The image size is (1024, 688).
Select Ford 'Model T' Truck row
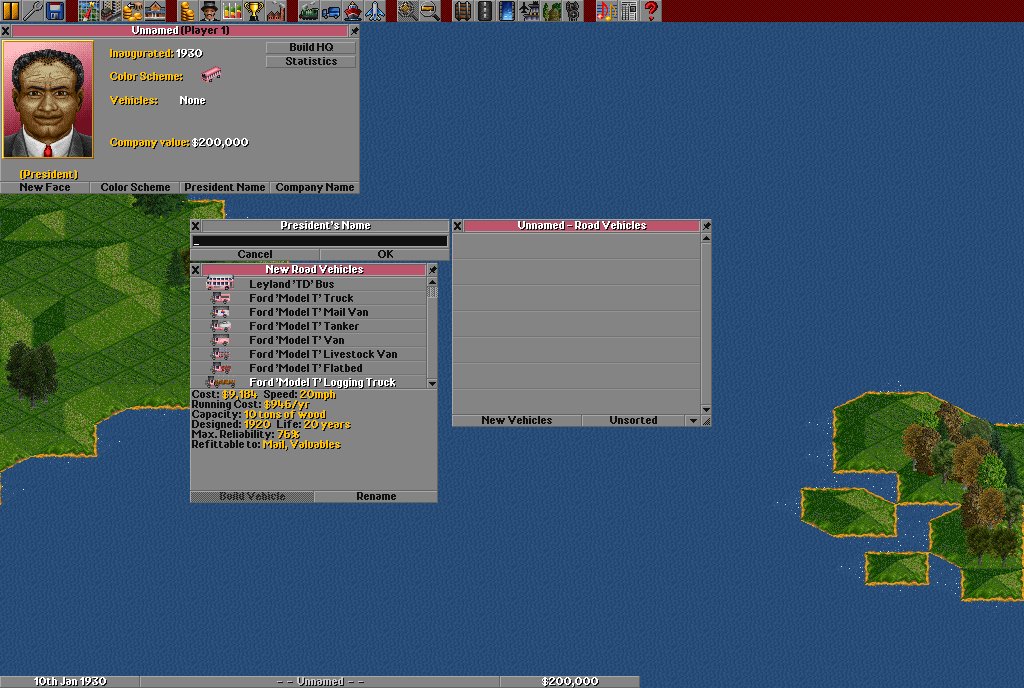[308, 298]
